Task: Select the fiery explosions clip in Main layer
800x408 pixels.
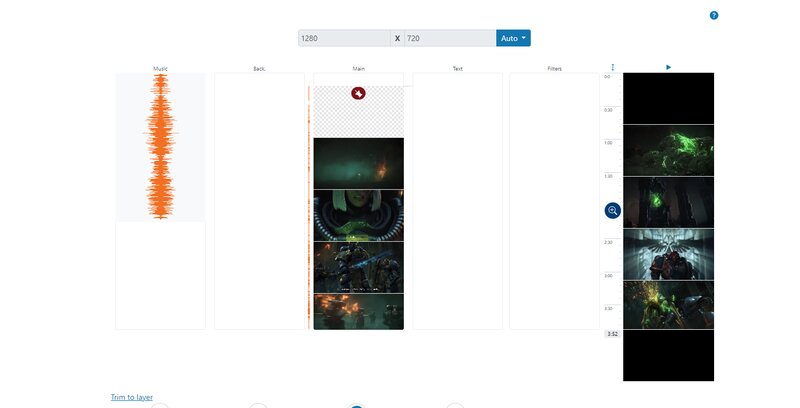Action: coord(358,312)
